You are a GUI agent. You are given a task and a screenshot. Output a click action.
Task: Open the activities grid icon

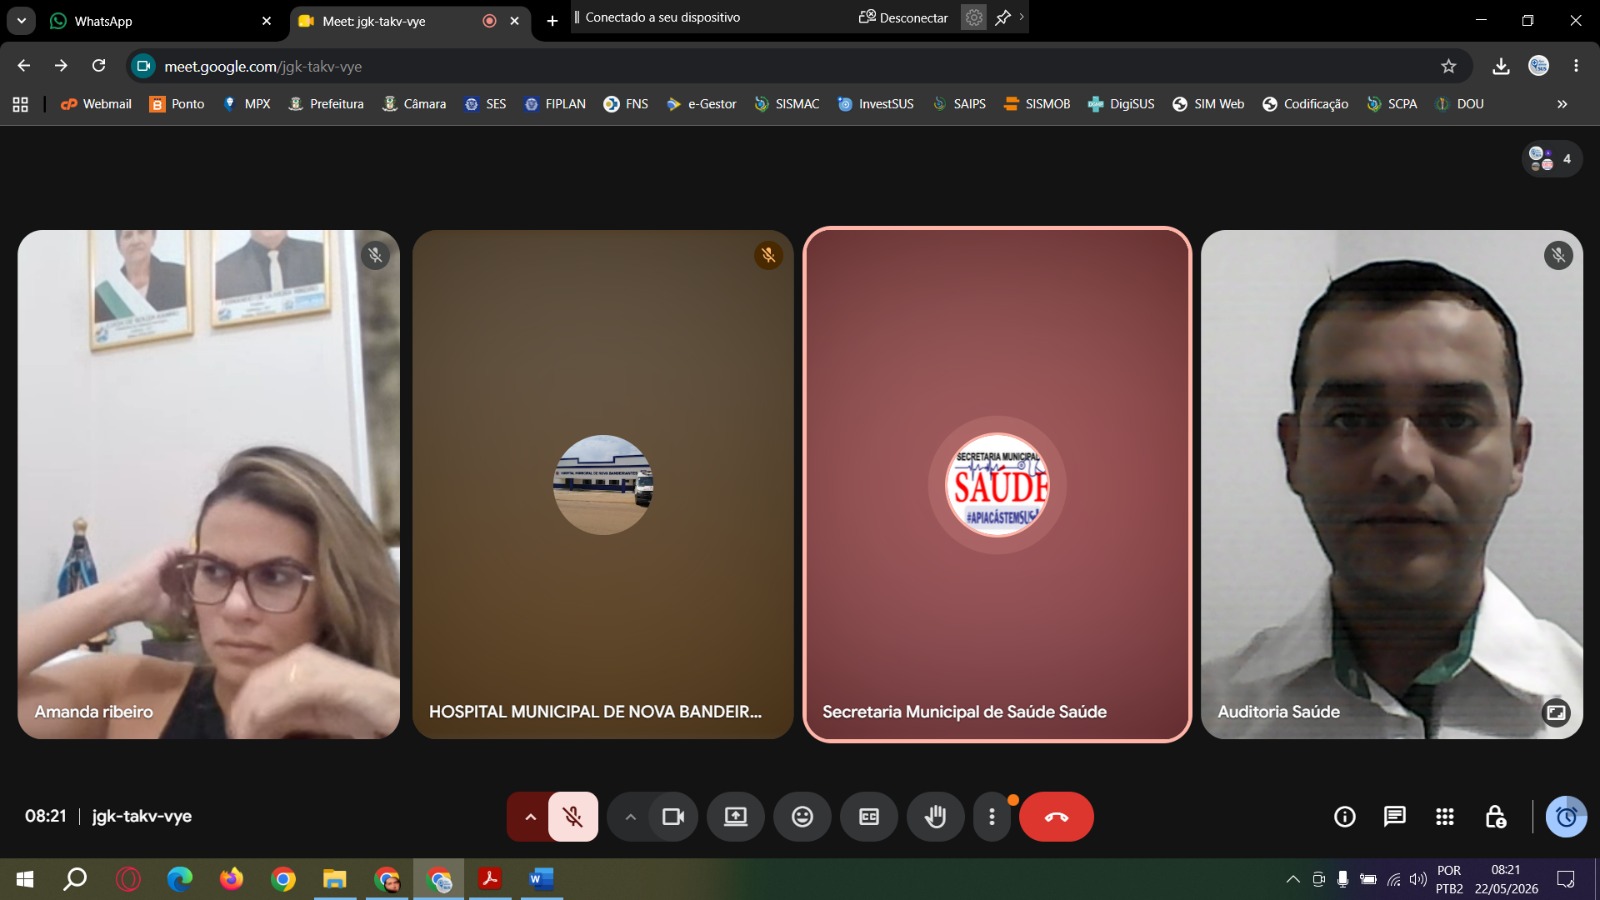pos(1444,817)
